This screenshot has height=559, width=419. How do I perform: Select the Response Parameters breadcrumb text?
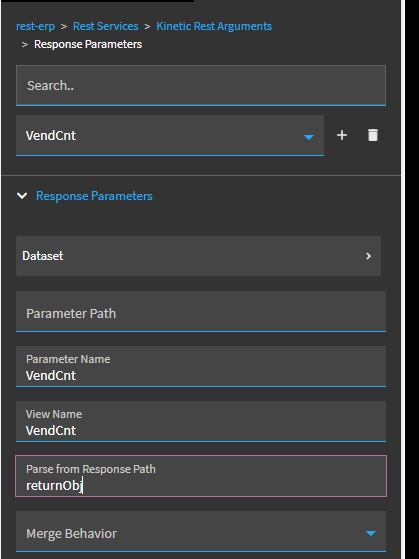(x=88, y=44)
